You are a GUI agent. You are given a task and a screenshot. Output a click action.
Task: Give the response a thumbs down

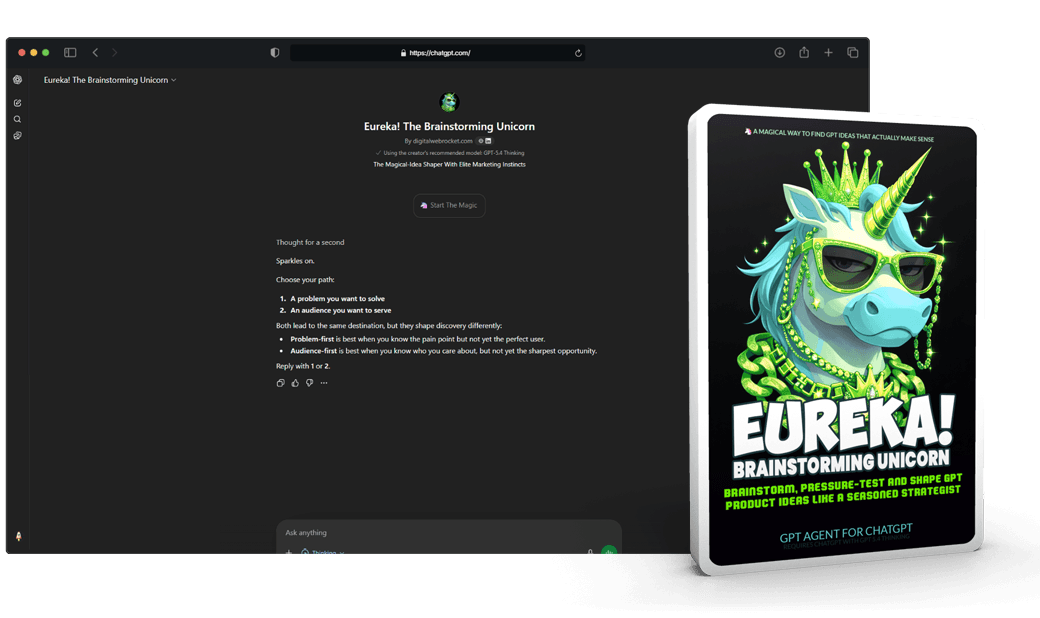pyautogui.click(x=309, y=383)
